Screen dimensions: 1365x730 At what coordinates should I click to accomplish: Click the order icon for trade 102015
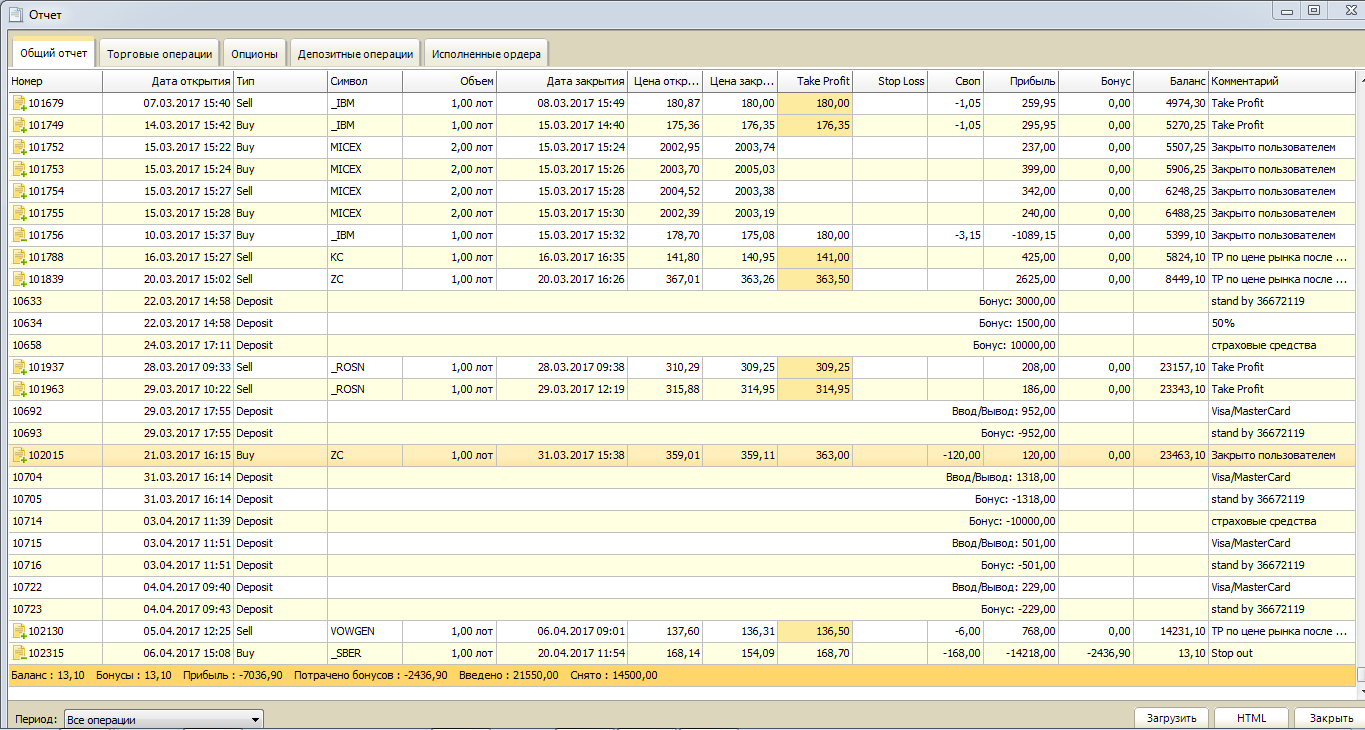tap(19, 455)
